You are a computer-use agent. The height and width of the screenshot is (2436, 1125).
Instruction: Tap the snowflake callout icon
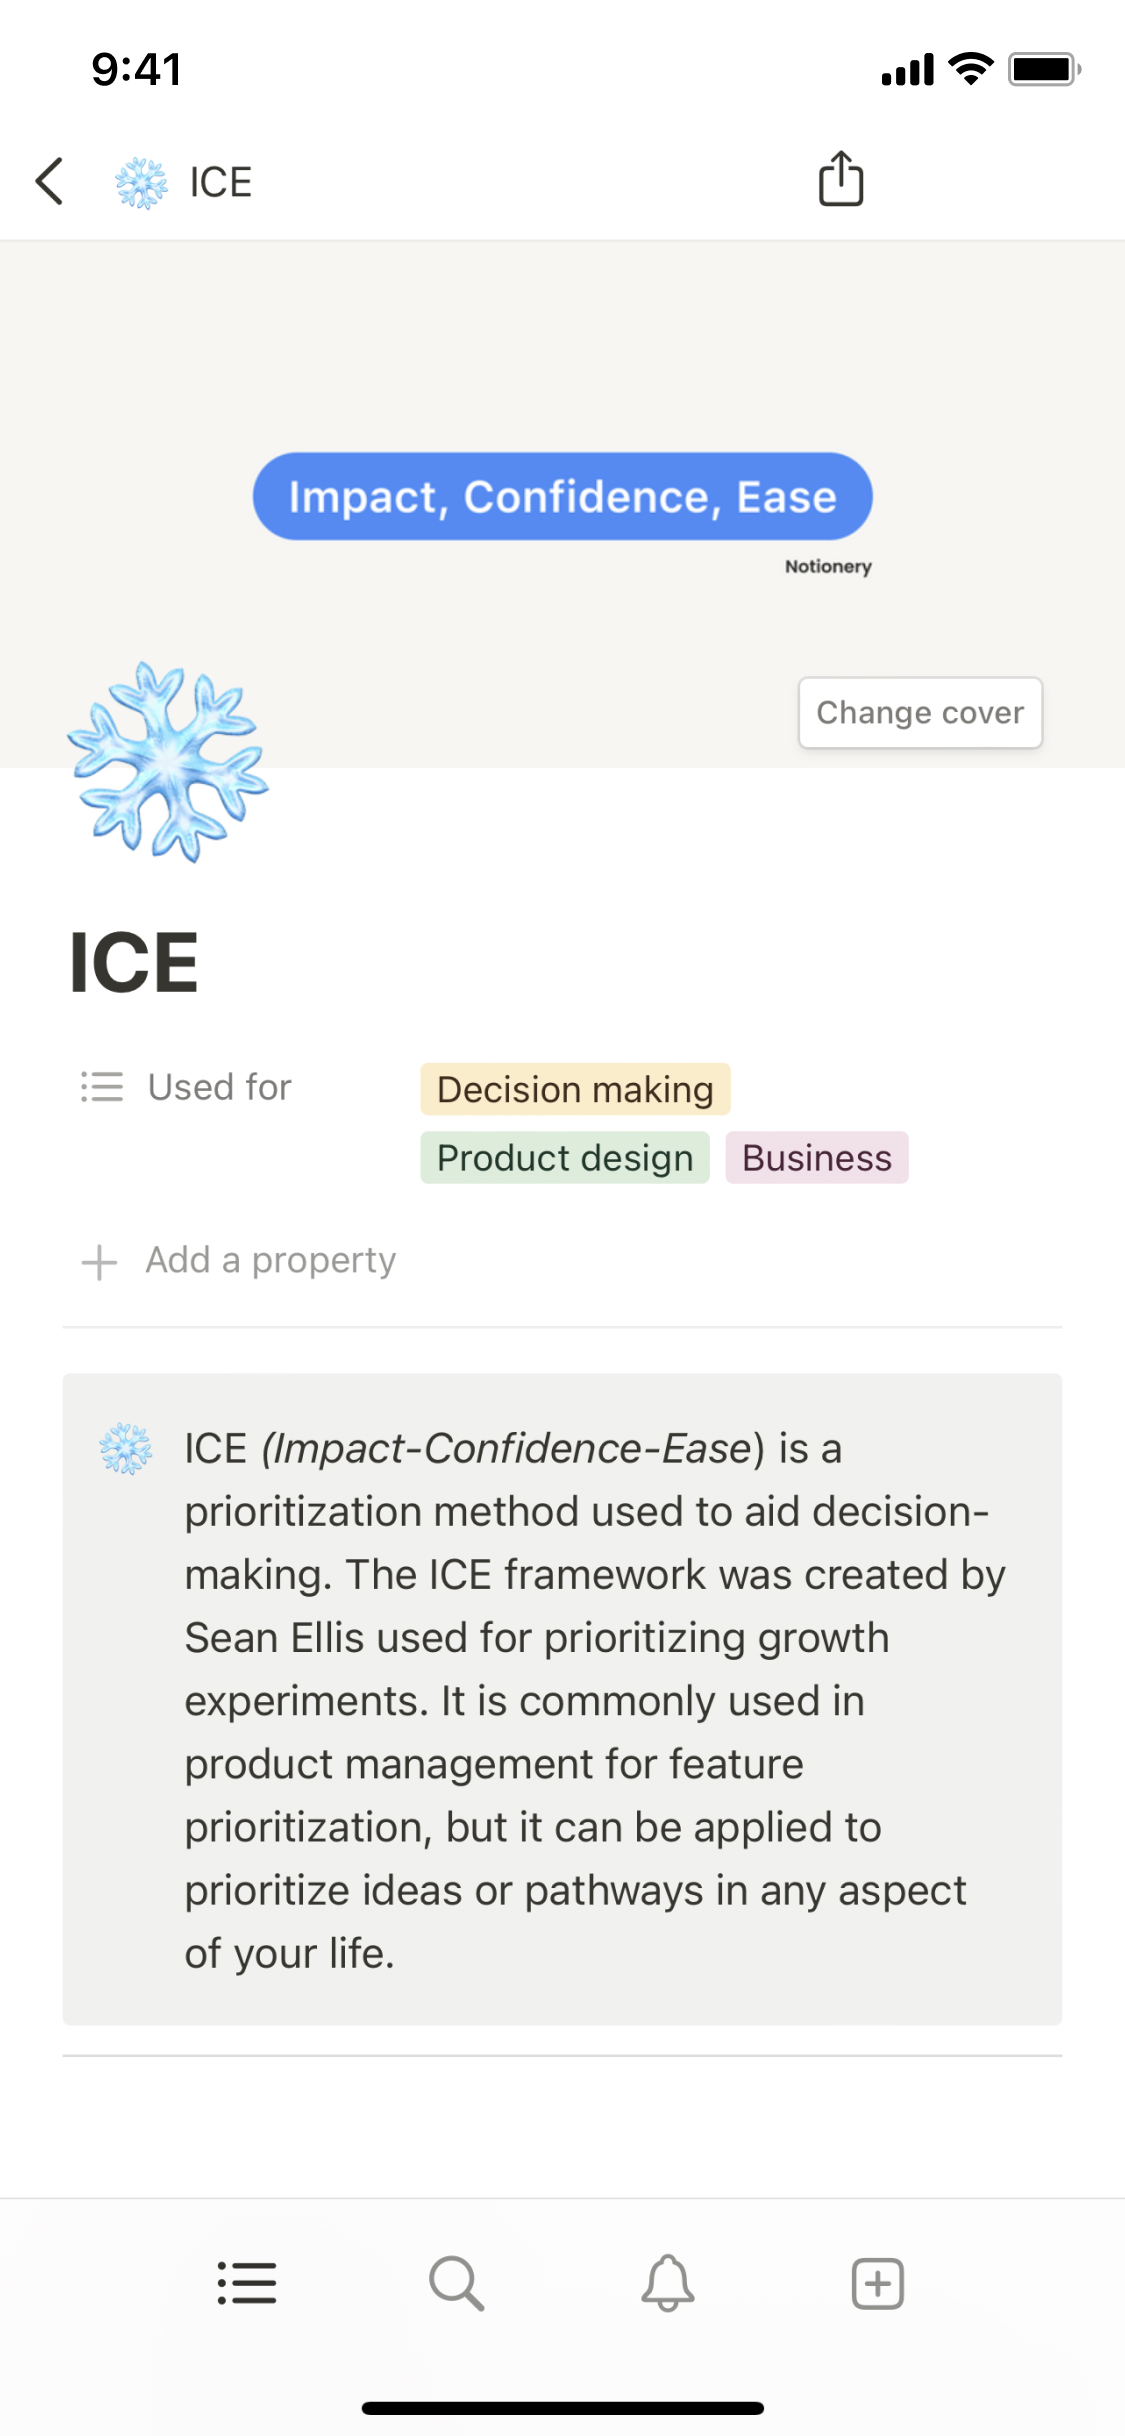click(x=126, y=1449)
